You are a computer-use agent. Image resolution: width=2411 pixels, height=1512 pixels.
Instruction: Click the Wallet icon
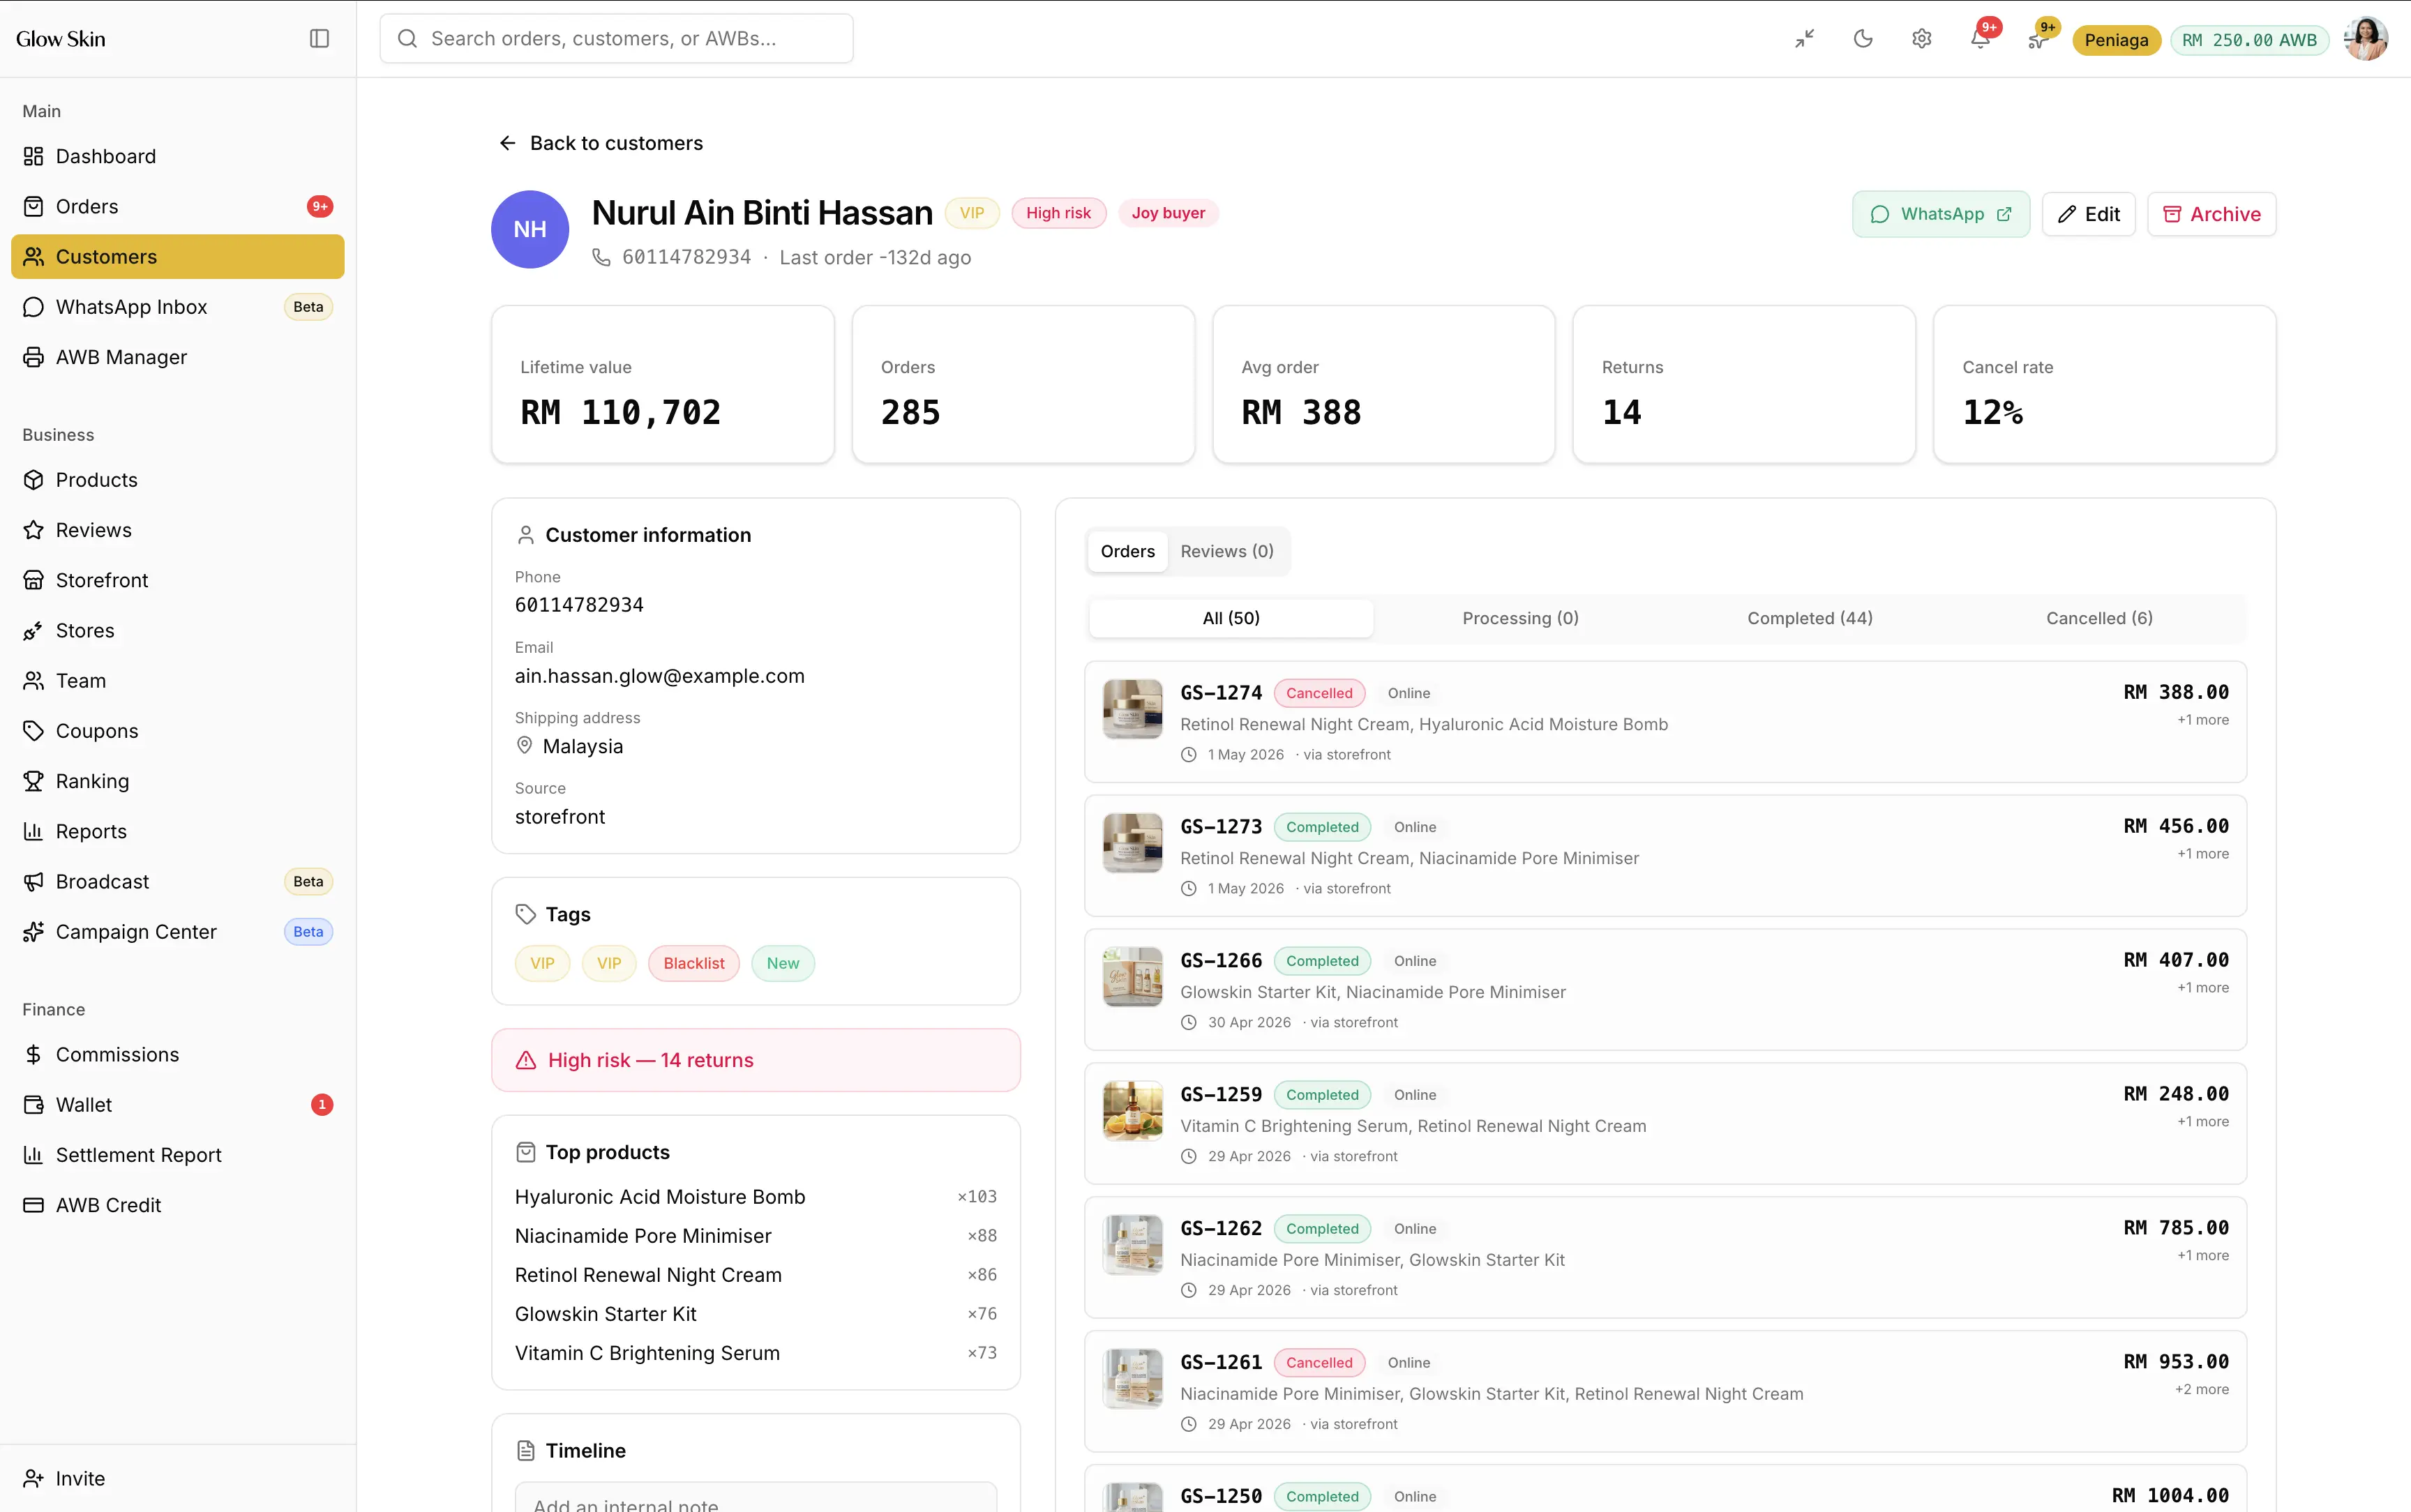pos(34,1105)
